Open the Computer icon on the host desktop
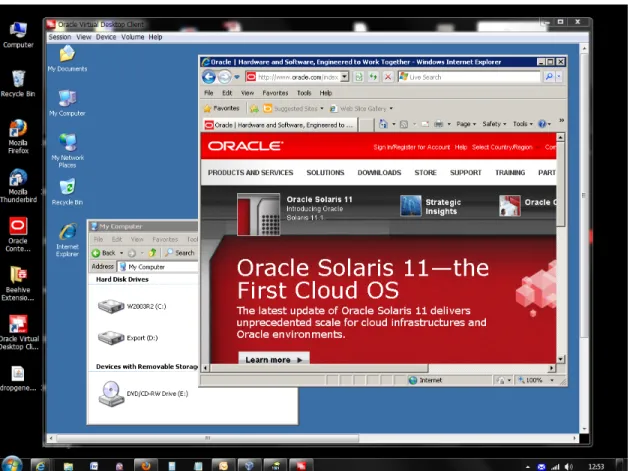Screen dimensions: 630x471 click(18, 35)
